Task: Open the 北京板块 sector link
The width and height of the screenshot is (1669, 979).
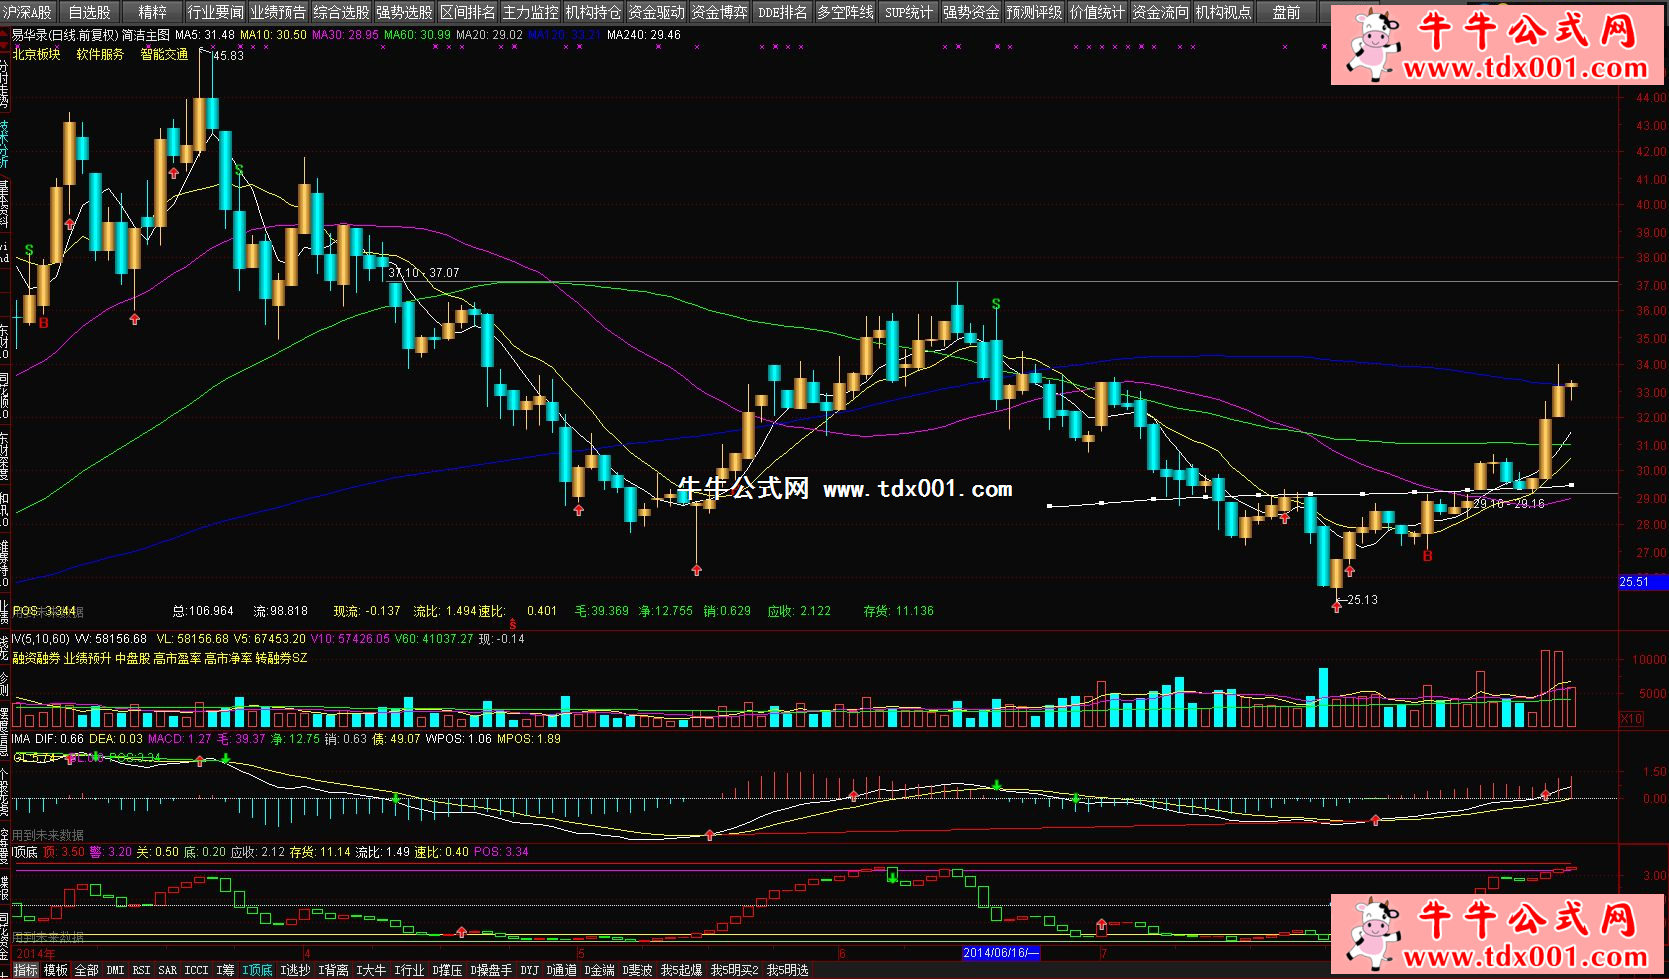Action: 37,55
